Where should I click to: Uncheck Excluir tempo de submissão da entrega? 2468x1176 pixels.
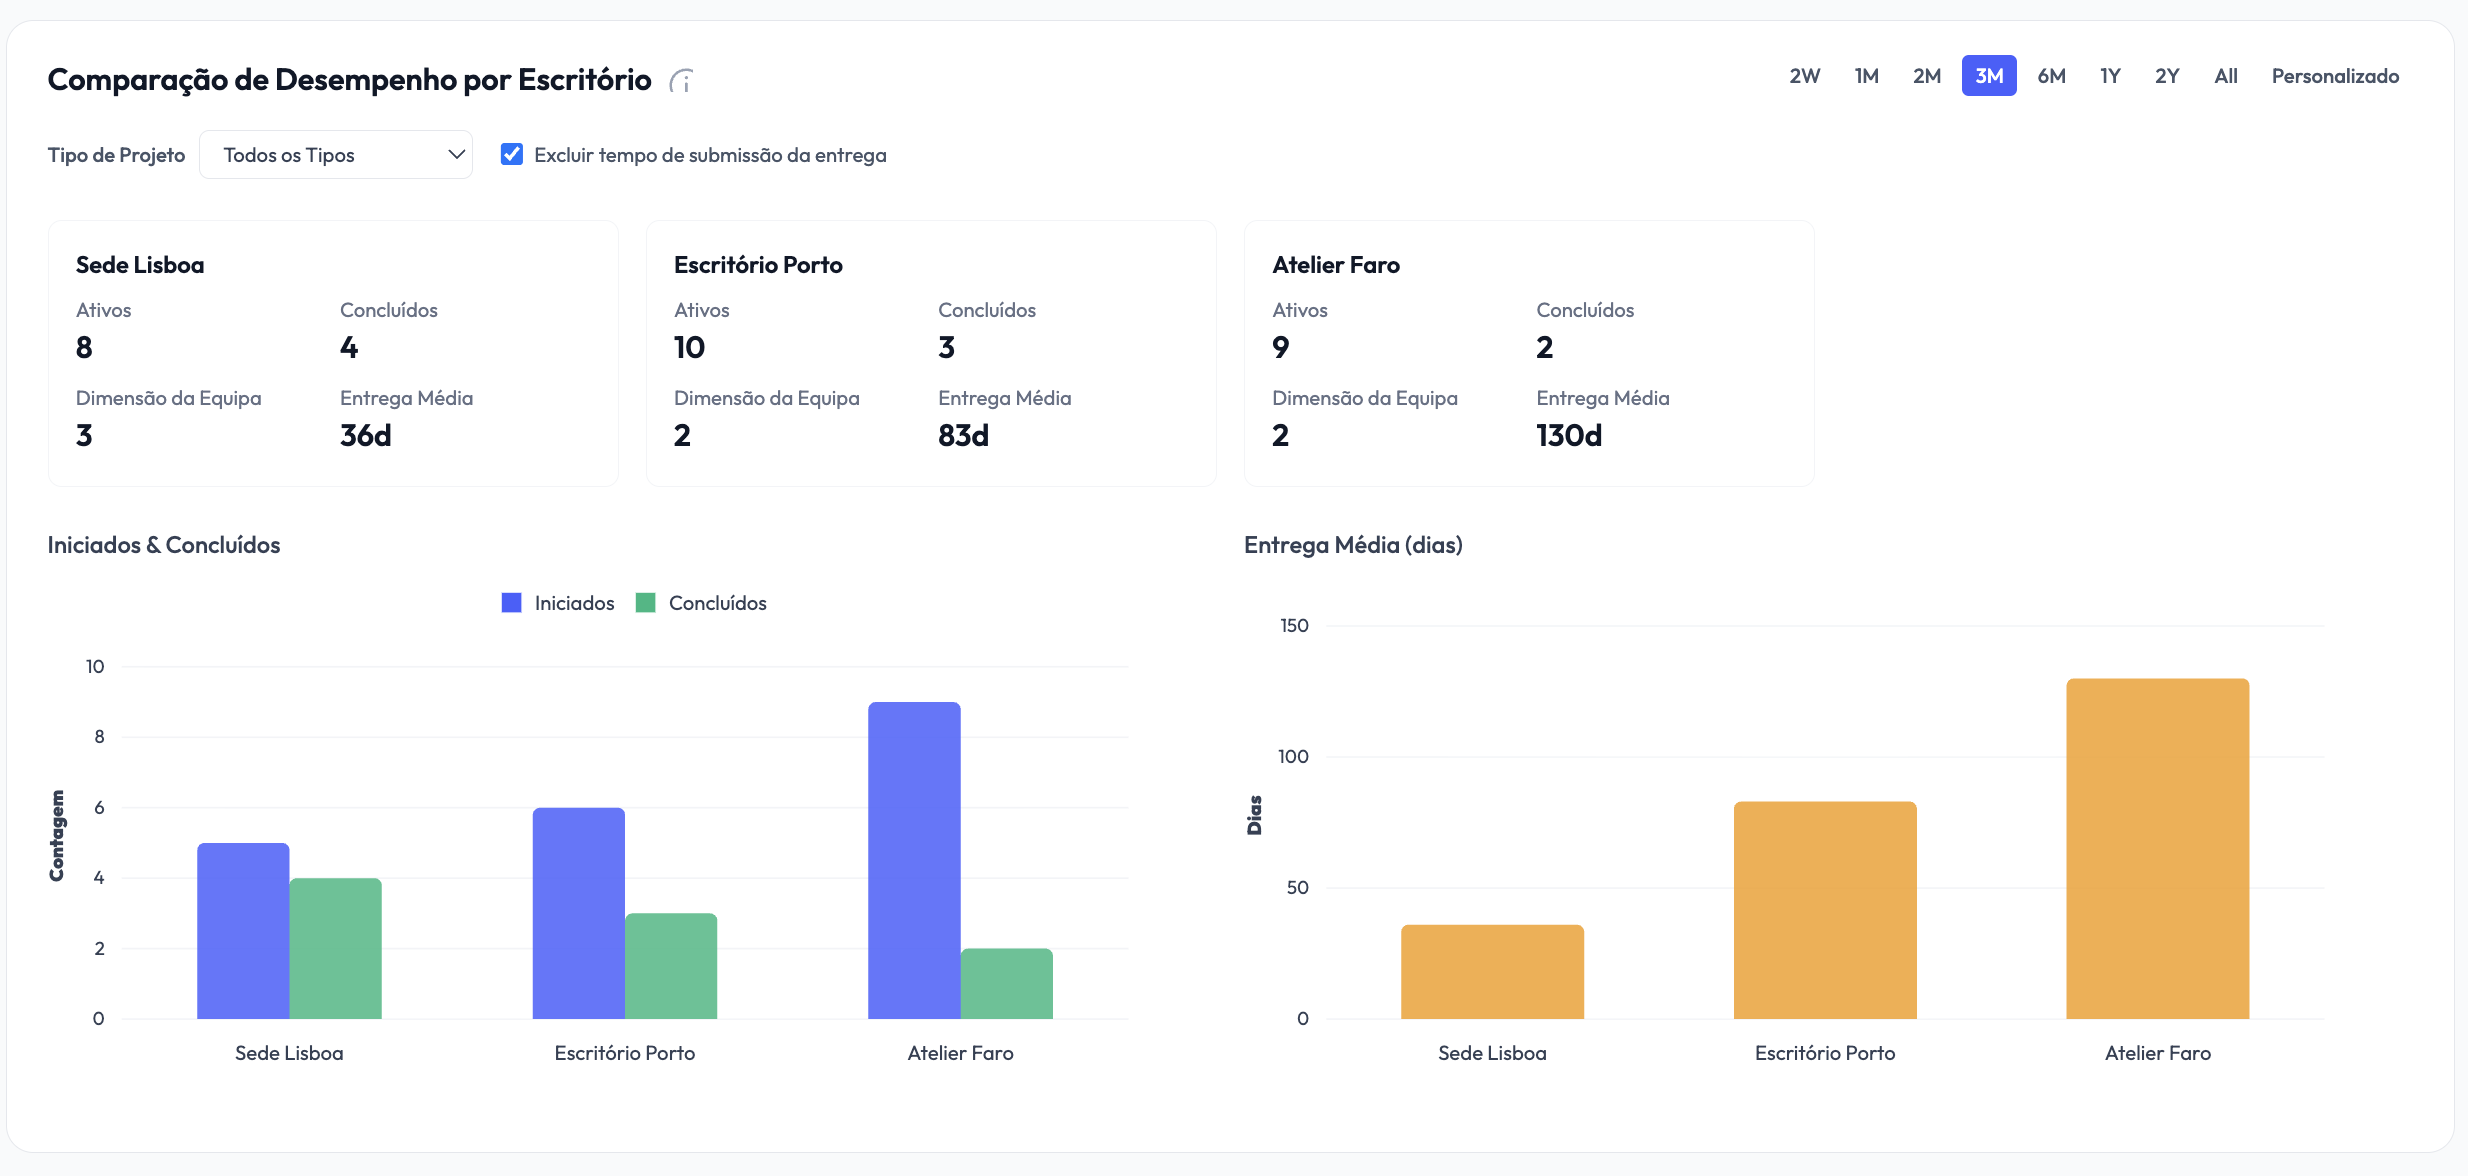click(512, 154)
